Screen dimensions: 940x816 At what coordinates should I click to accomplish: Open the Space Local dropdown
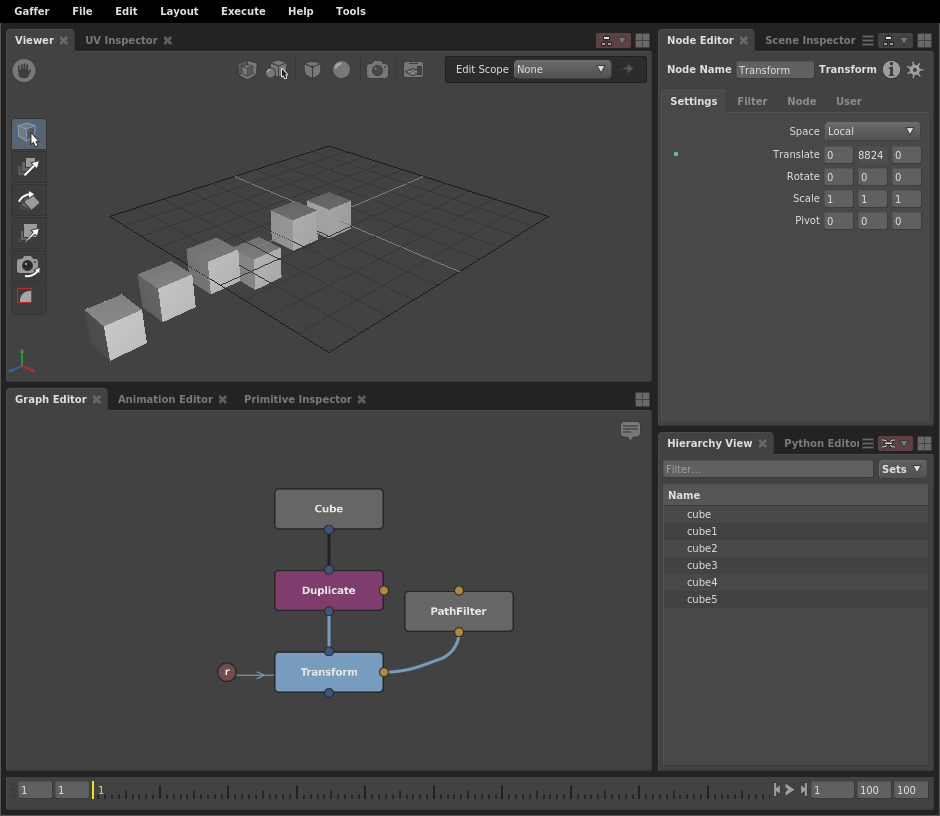coord(872,131)
